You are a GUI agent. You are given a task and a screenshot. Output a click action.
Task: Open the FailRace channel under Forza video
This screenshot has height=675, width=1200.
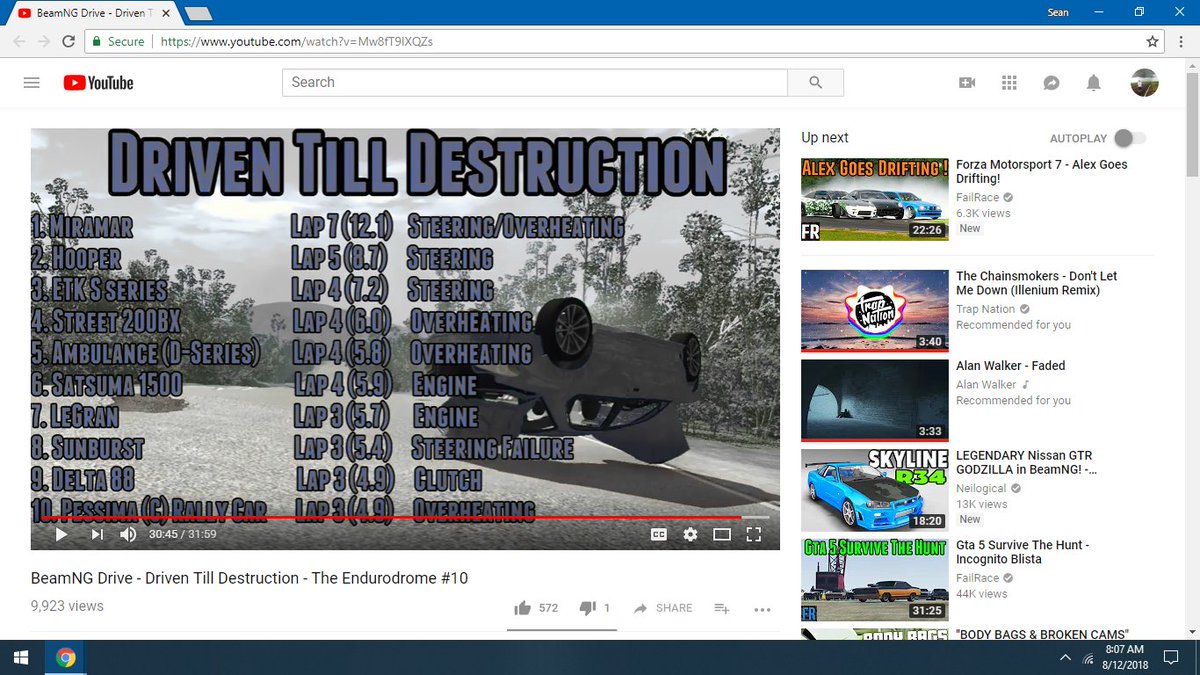click(978, 198)
